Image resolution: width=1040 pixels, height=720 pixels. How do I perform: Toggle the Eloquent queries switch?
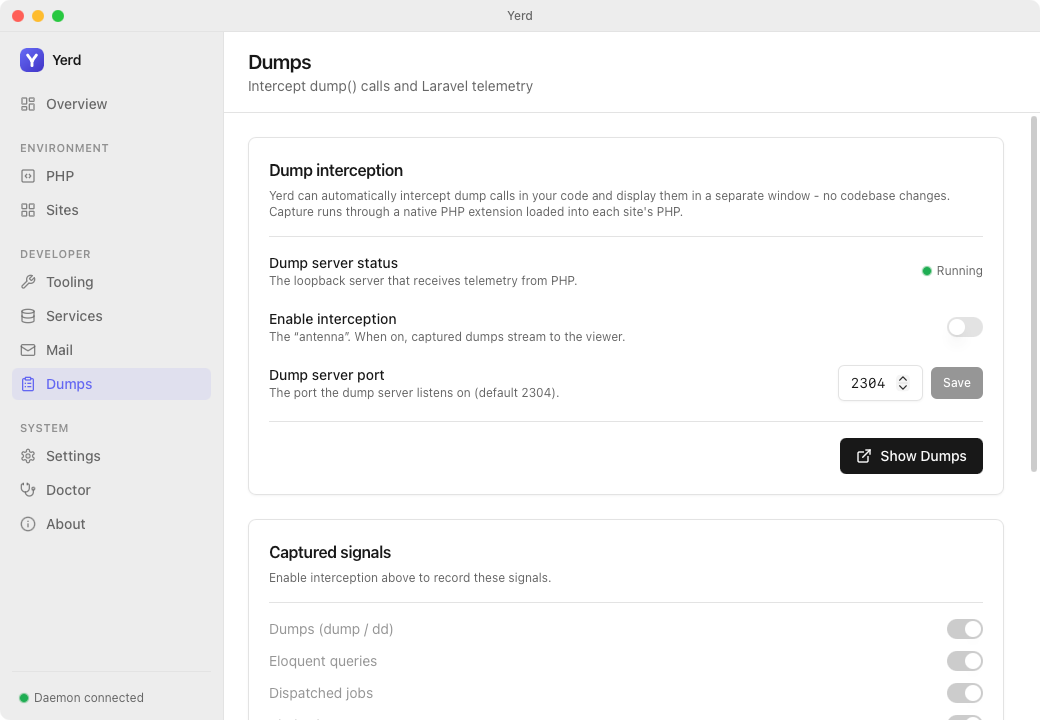pos(964,661)
